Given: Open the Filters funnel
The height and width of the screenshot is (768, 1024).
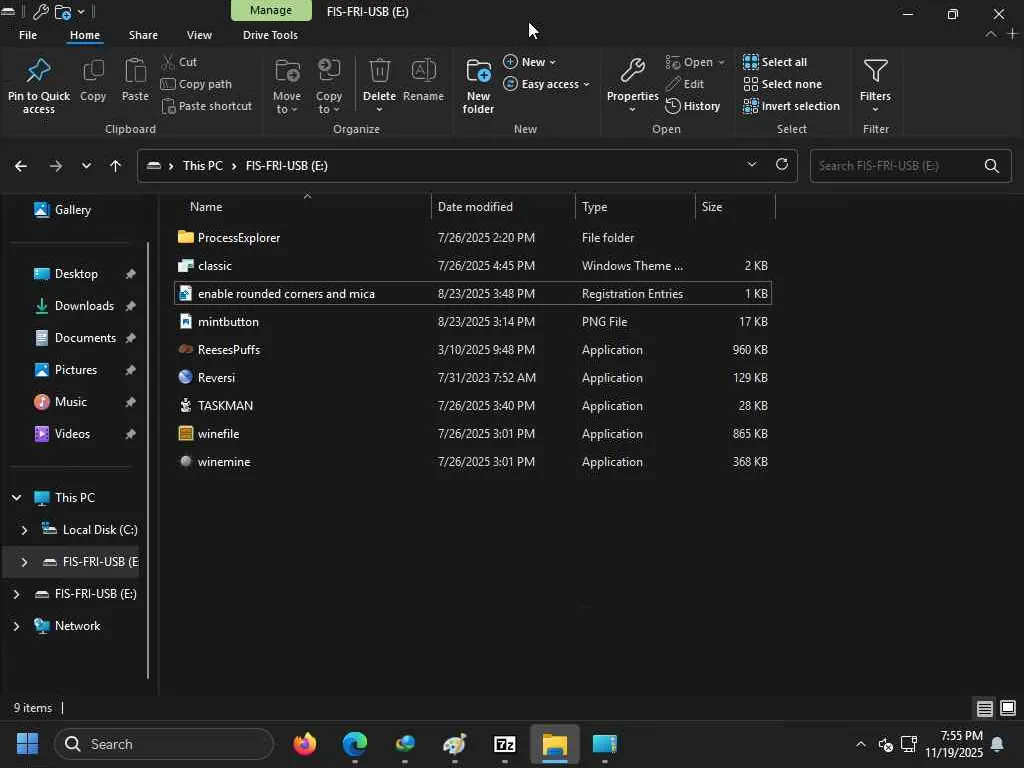Looking at the screenshot, I should tap(875, 71).
